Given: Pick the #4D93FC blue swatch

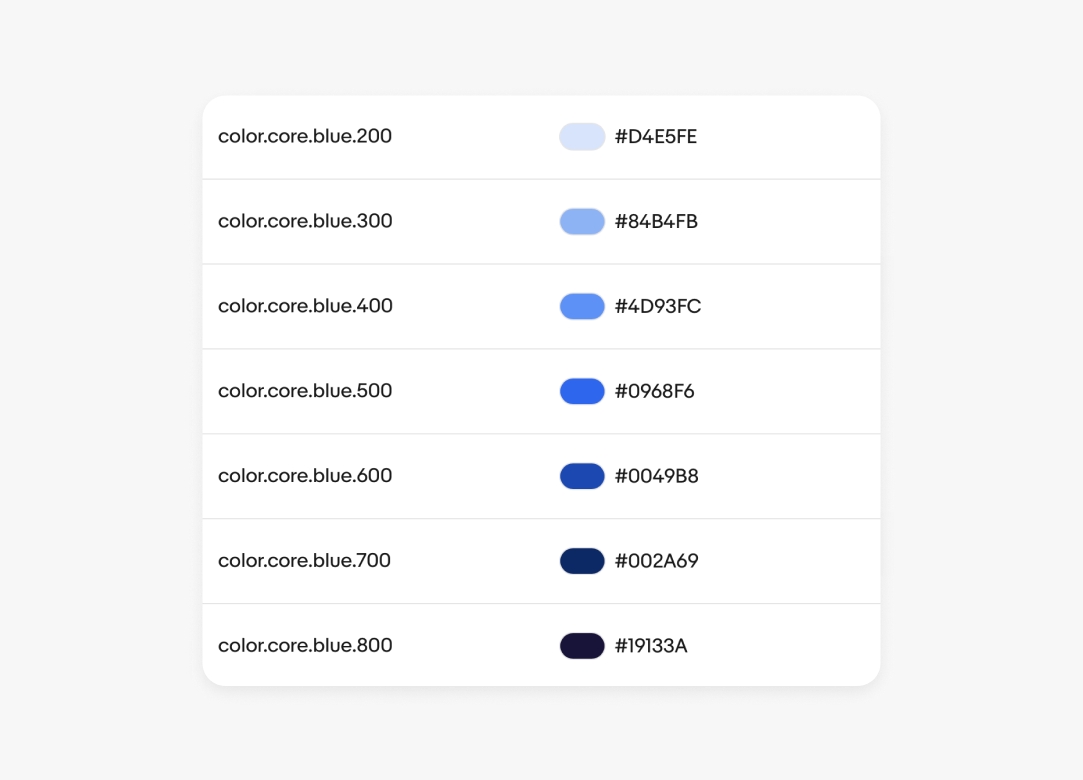Looking at the screenshot, I should point(582,307).
